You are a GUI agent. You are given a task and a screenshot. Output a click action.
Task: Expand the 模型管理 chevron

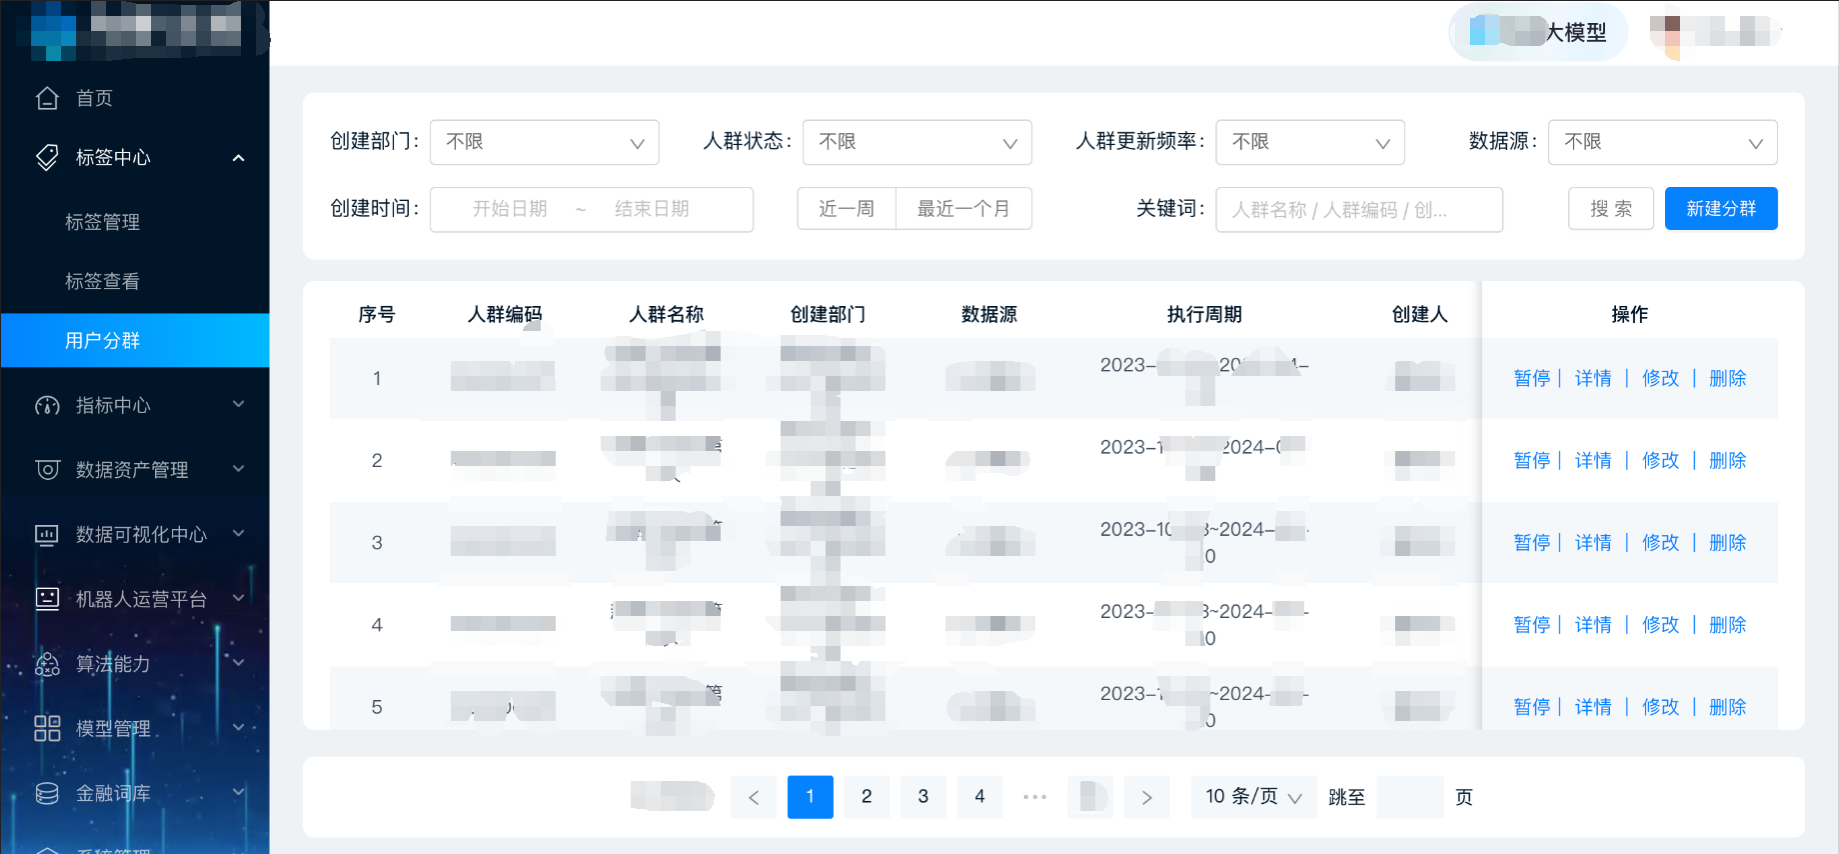[238, 727]
